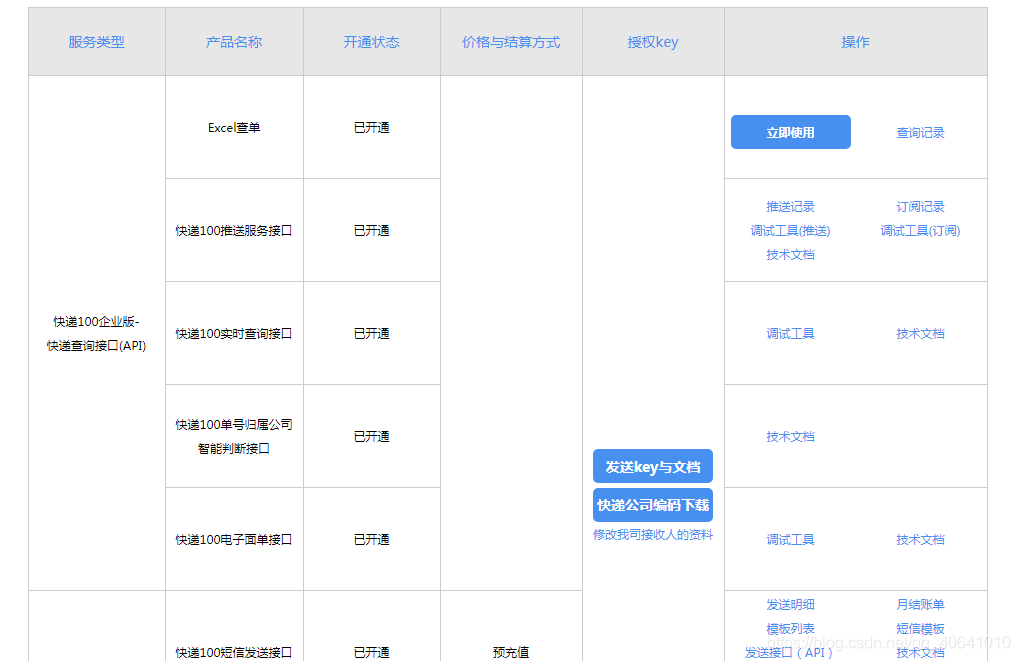Open 调试工具(推送) for push API
Screen dimensions: 1020x661
pyautogui.click(x=789, y=231)
